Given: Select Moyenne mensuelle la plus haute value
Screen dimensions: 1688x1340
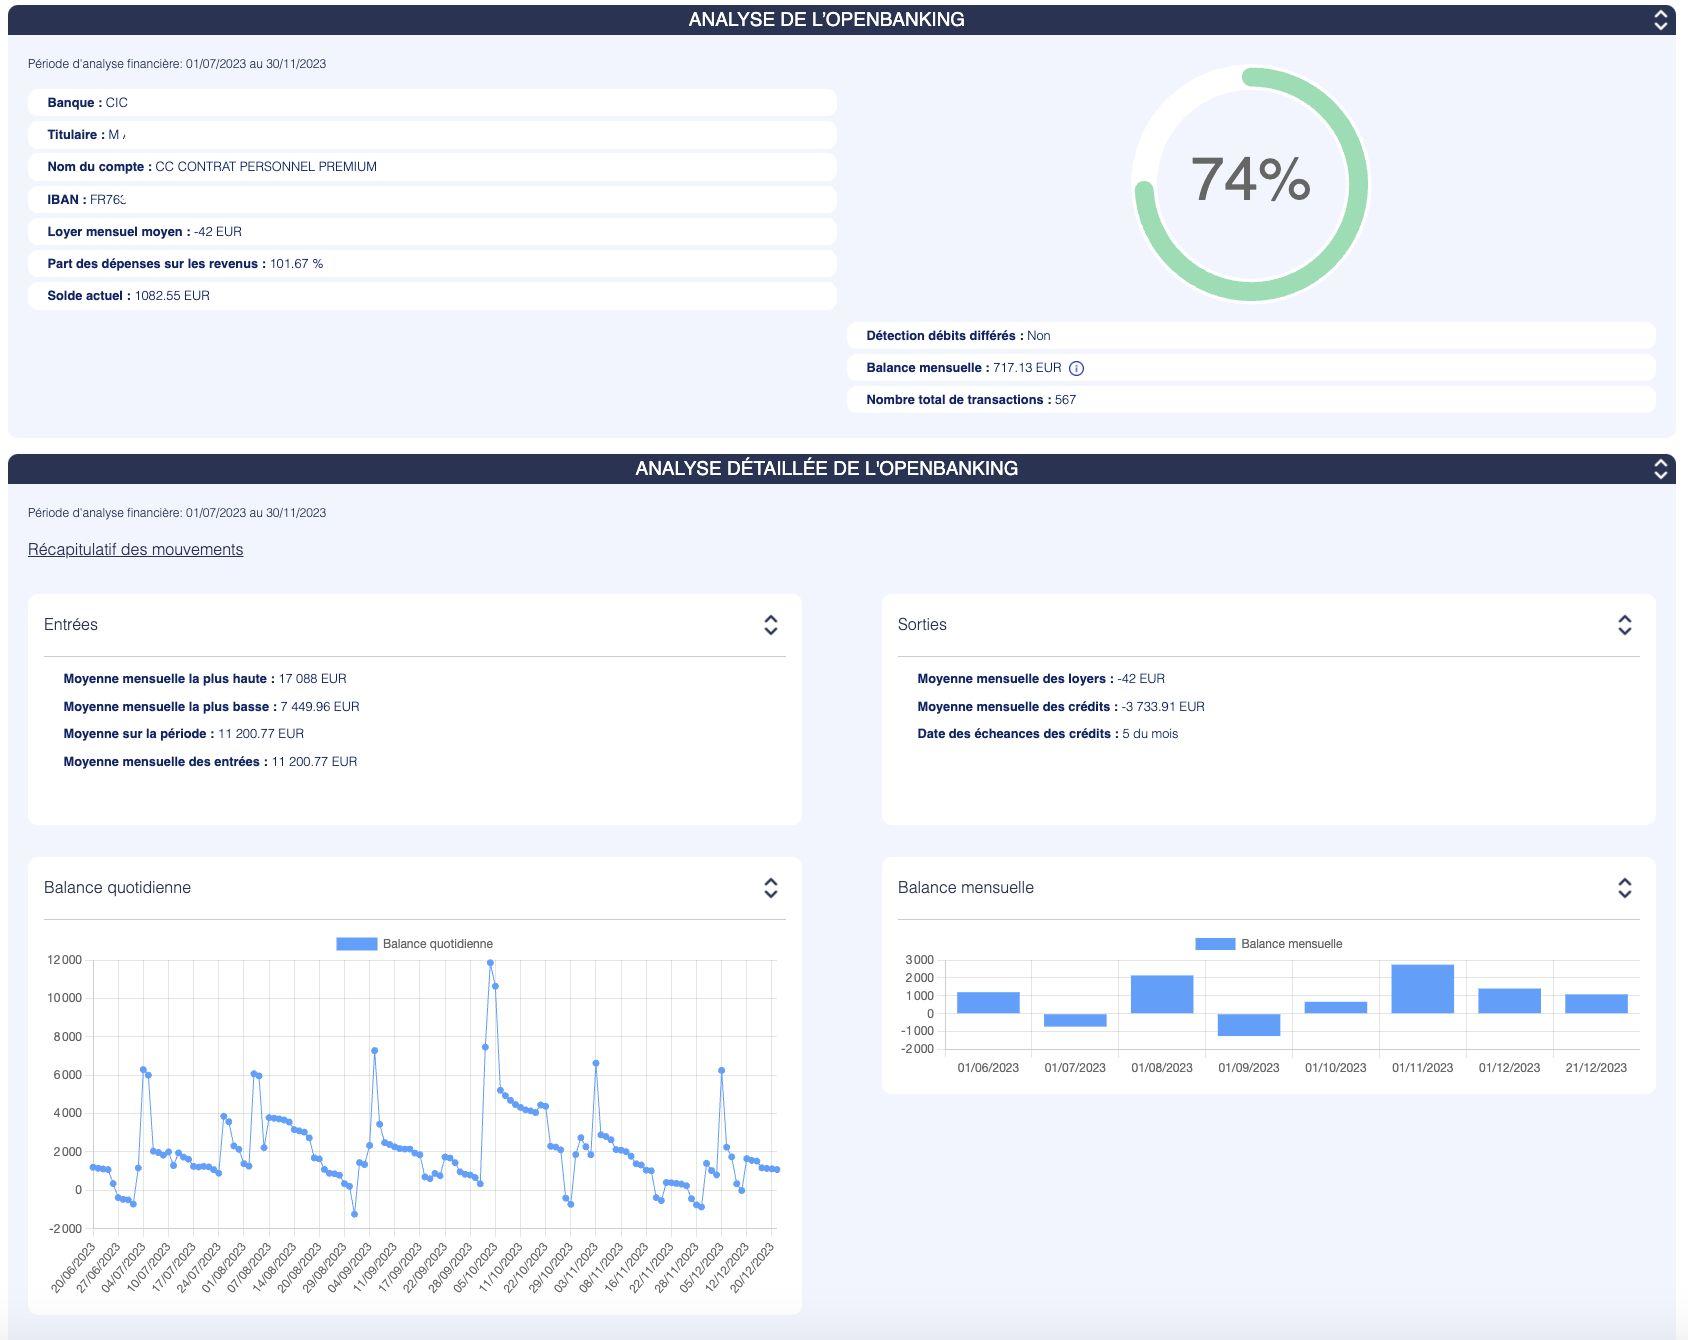Looking at the screenshot, I should coord(313,679).
